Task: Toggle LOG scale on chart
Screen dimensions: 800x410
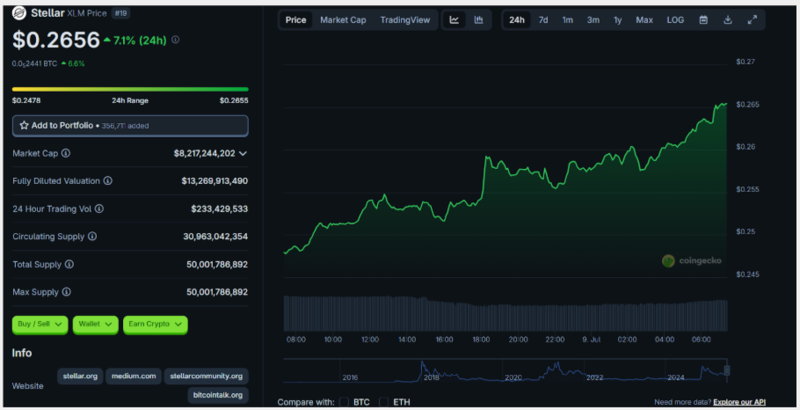Action: [x=675, y=20]
